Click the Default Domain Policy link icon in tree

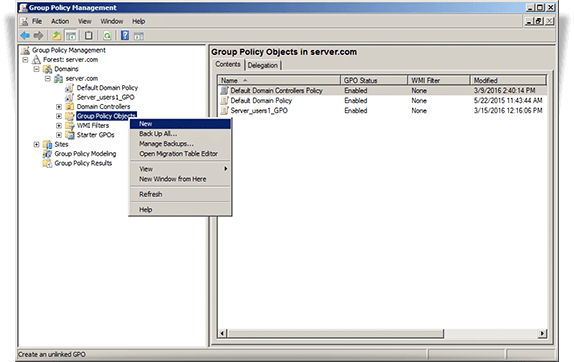(x=70, y=88)
